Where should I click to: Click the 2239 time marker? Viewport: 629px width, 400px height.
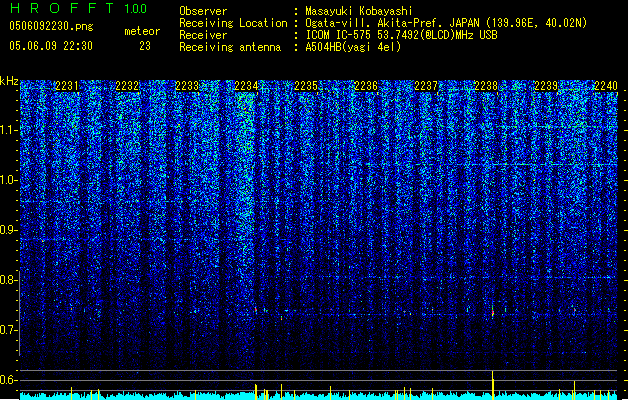(546, 86)
